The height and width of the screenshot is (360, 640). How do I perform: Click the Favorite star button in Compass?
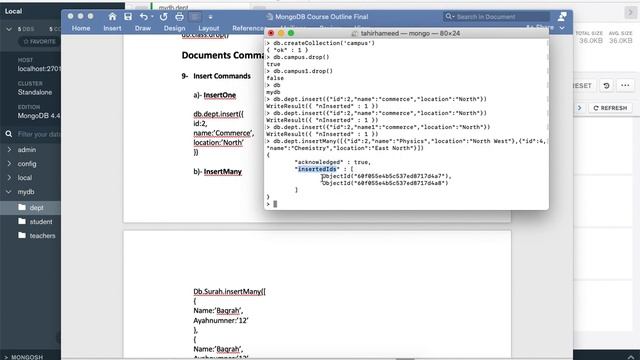click(x=39, y=41)
